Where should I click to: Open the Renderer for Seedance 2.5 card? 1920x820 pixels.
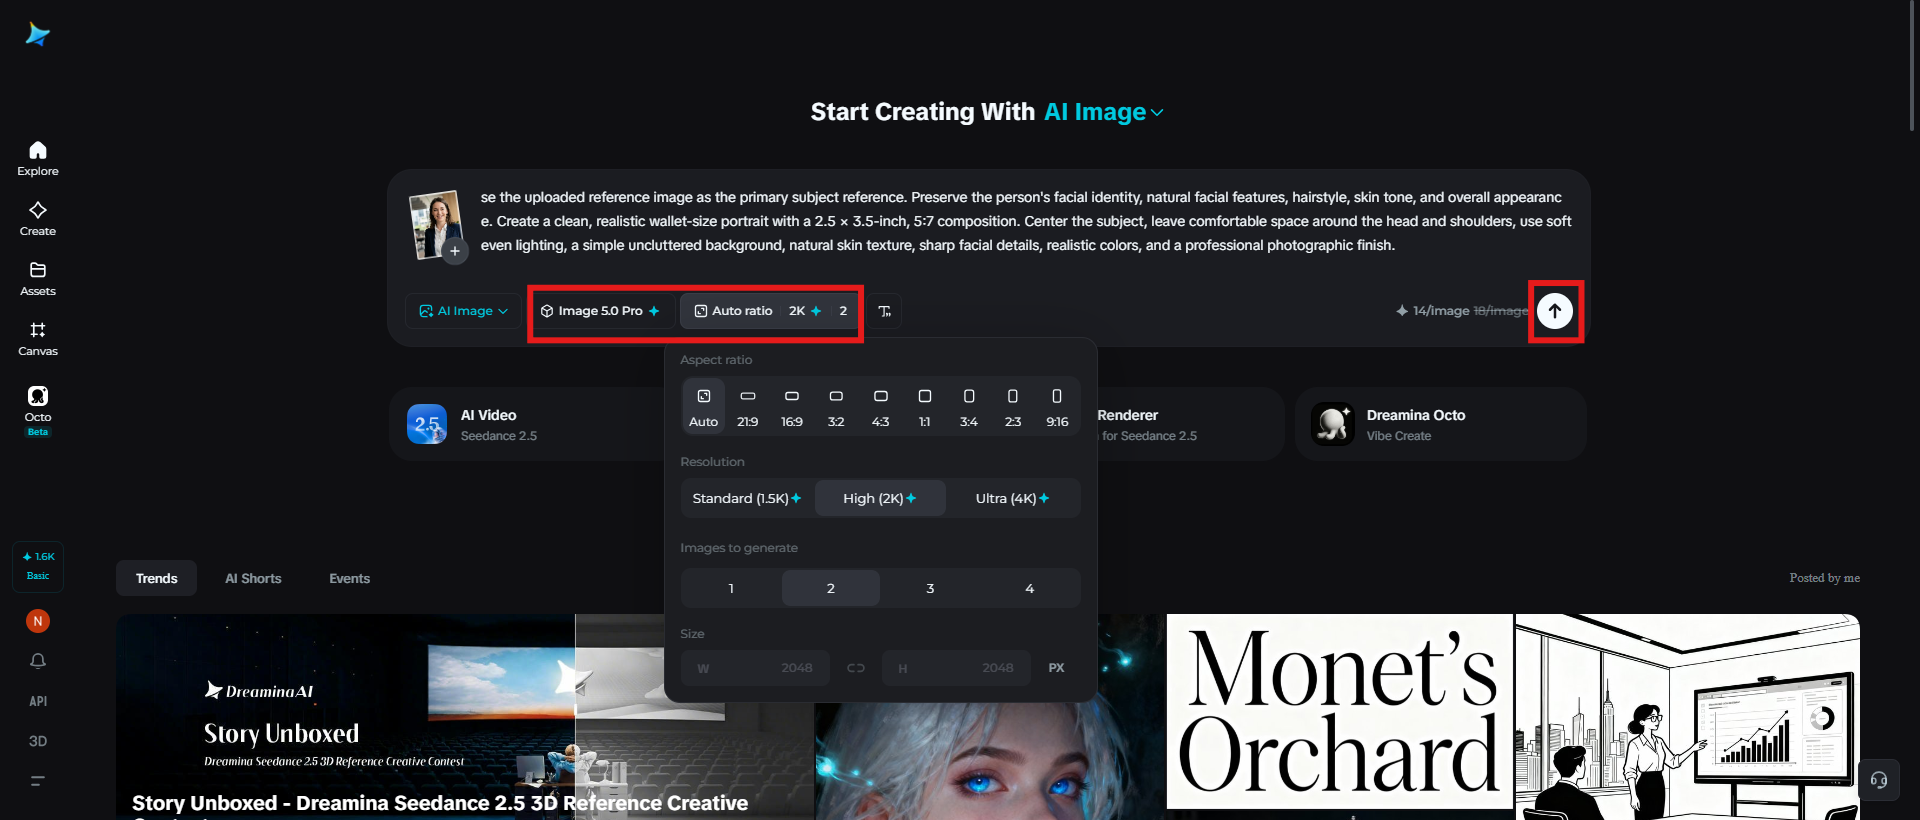(x=1190, y=424)
